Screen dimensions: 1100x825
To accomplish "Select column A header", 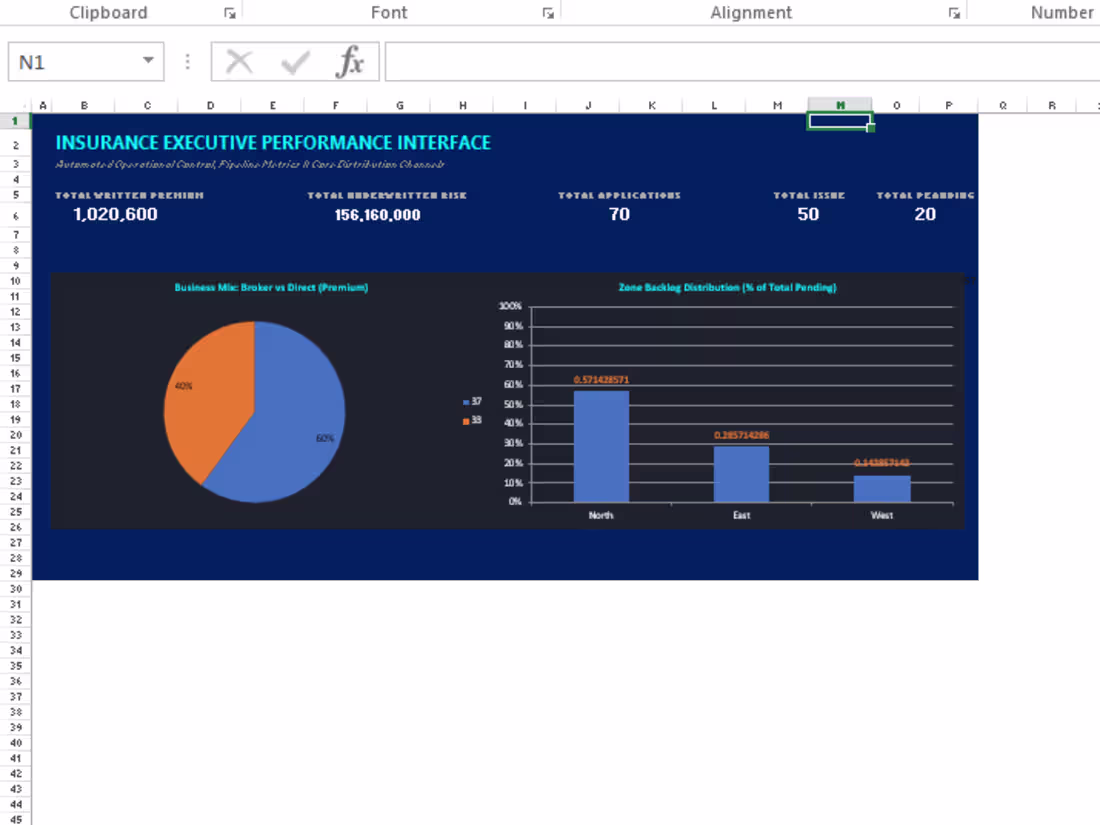I will [x=43, y=105].
